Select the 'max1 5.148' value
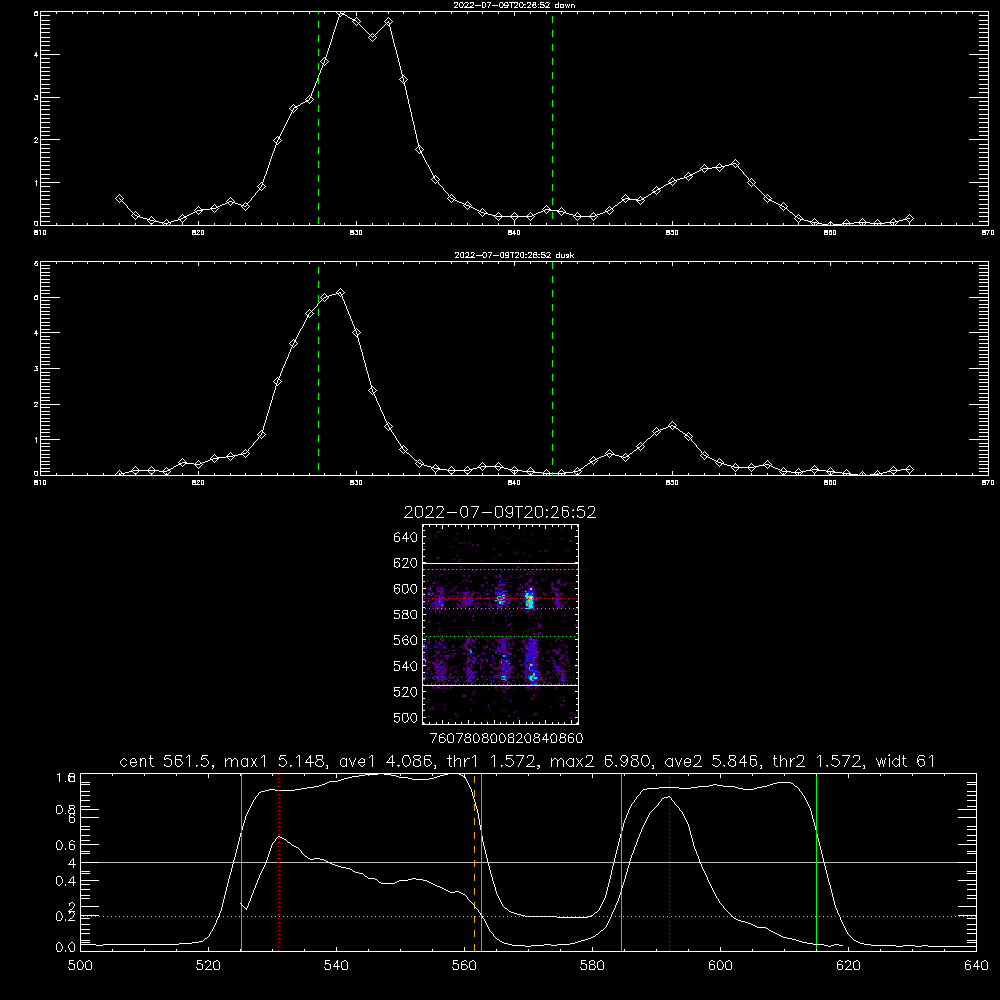The image size is (1000, 1000). (276, 761)
